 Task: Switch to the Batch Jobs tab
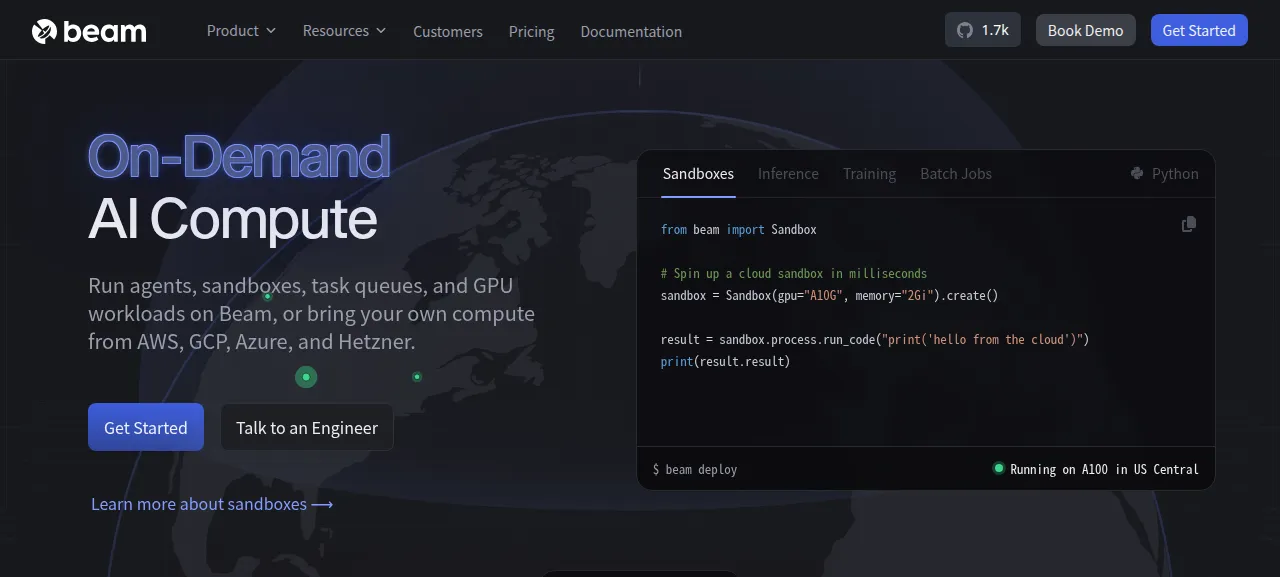[956, 173]
